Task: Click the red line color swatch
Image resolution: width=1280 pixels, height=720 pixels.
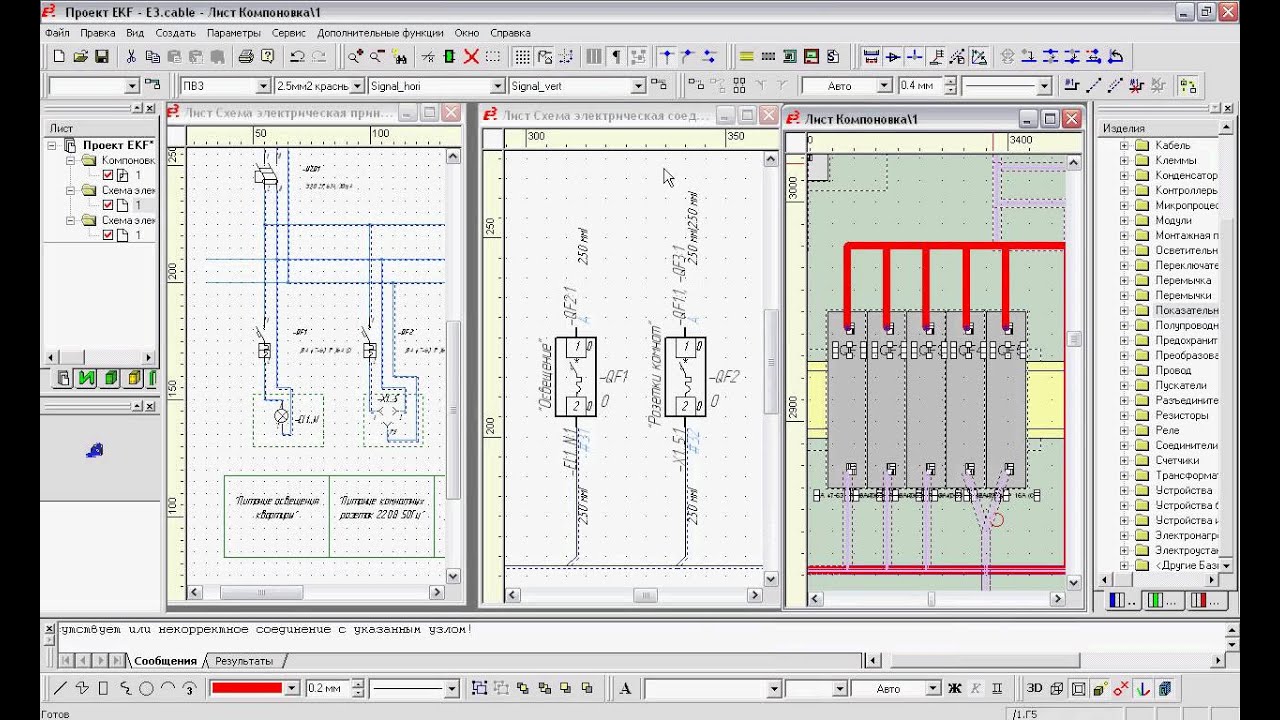Action: click(245, 688)
